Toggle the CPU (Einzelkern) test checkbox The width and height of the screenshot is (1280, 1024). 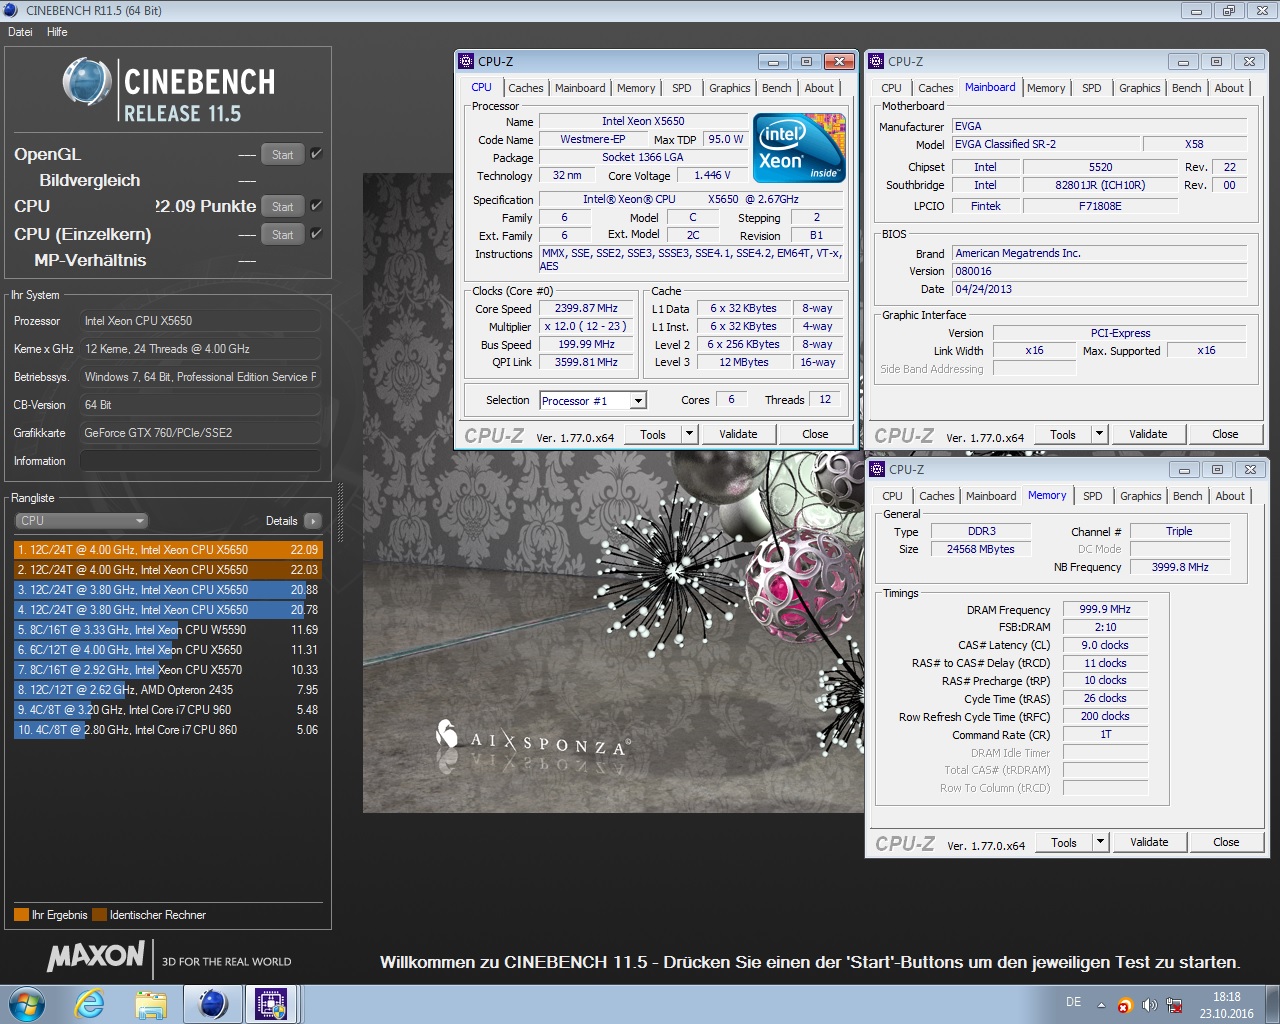click(x=316, y=234)
